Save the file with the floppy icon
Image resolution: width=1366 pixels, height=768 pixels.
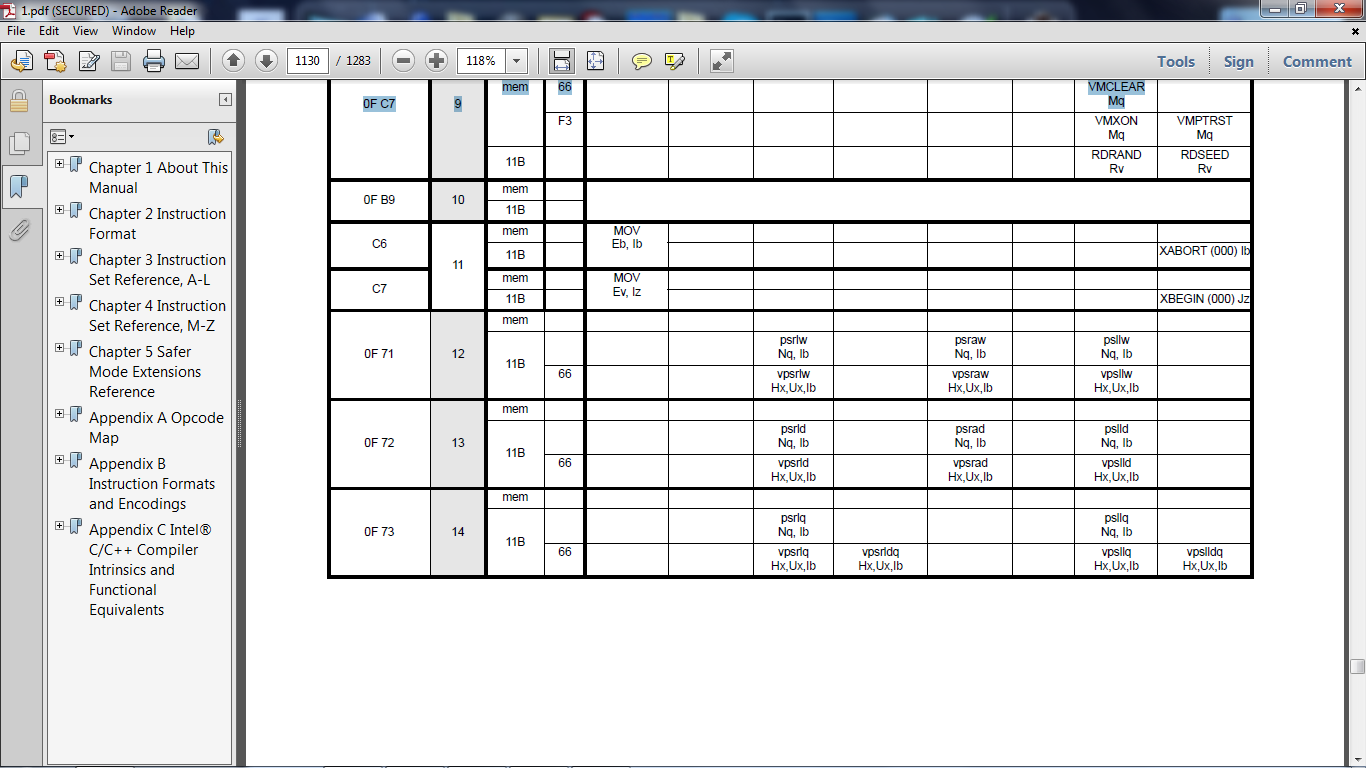121,61
